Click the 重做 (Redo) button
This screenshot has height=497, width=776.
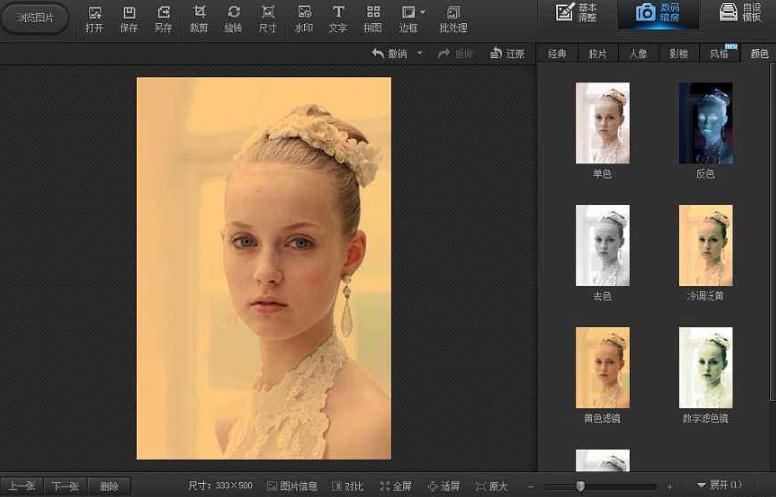click(x=455, y=53)
